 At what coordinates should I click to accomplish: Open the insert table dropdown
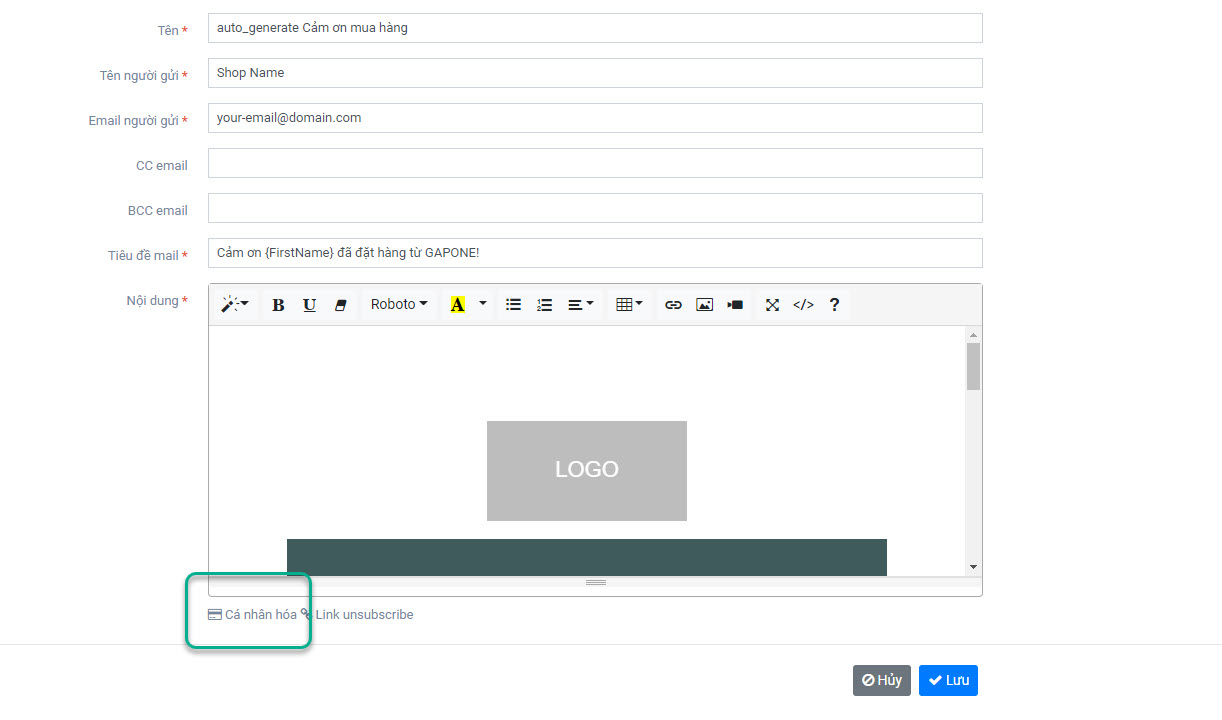pos(629,305)
